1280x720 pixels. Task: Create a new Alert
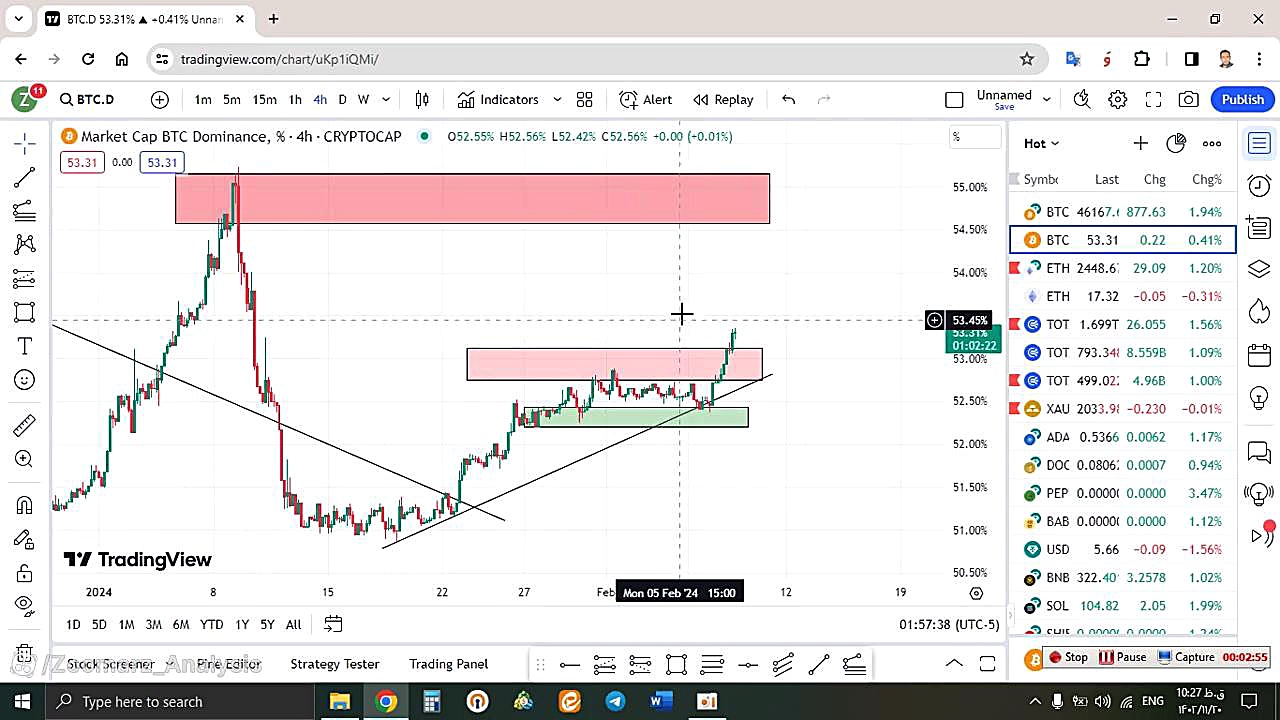[x=646, y=99]
